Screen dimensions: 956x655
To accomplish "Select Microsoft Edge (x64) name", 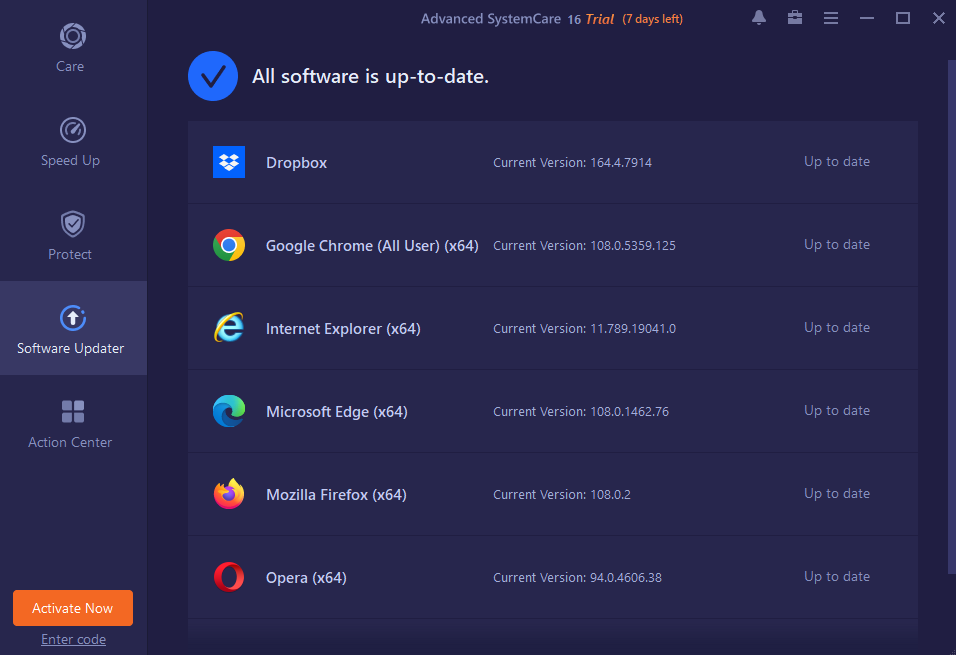I will pyautogui.click(x=337, y=412).
